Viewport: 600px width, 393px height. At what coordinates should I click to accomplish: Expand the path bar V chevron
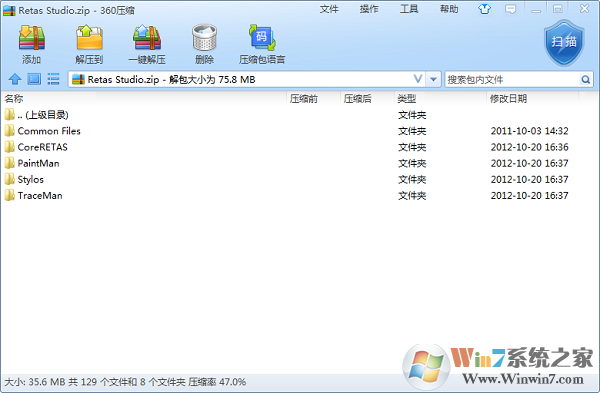click(418, 79)
